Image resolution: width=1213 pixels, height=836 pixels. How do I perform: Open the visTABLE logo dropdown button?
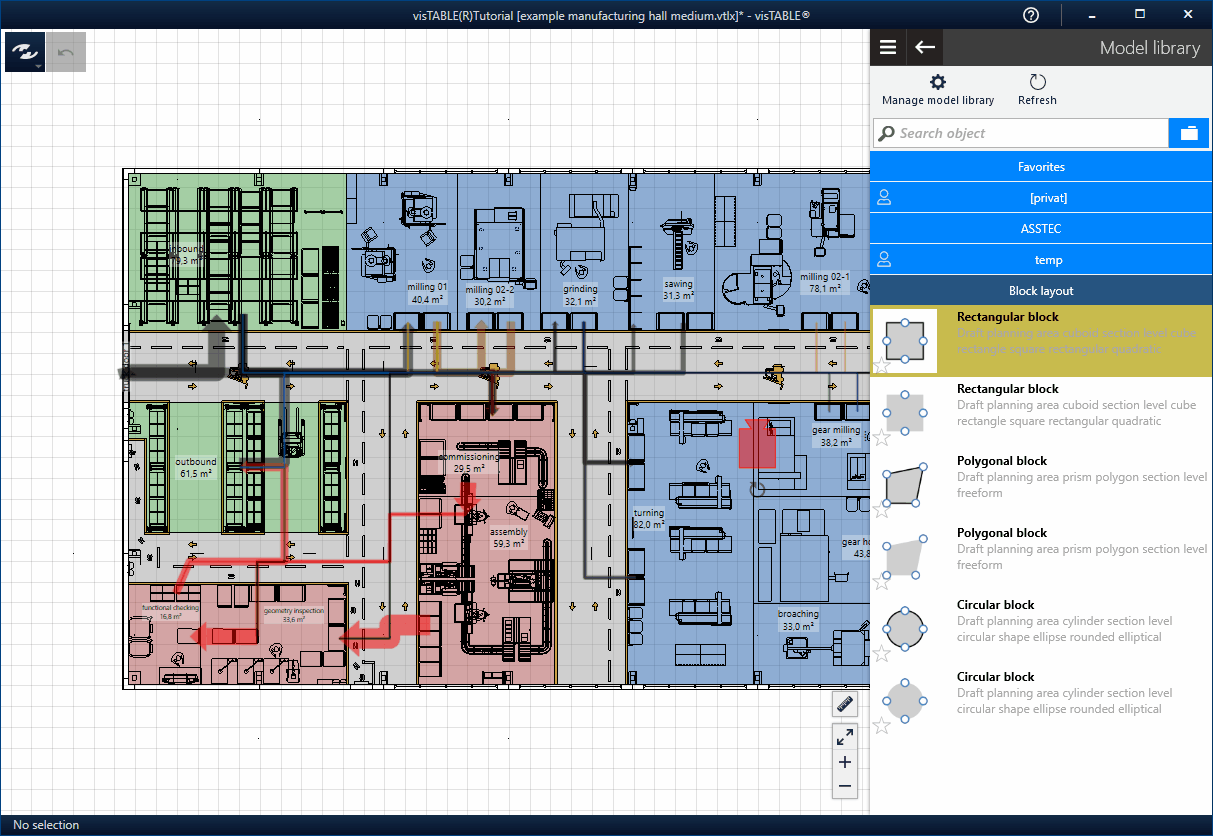pos(24,52)
